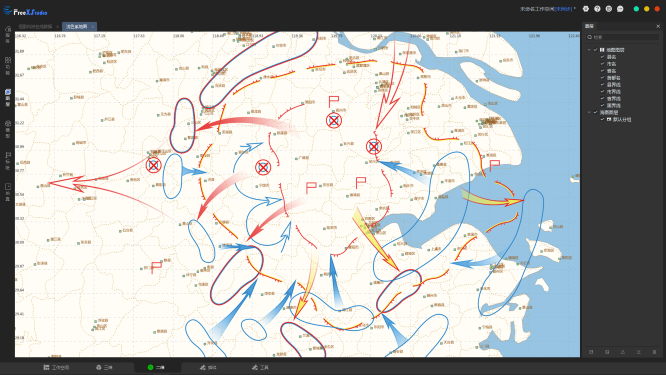Toggle the 地图图层 group checkbox
Viewport: 666px width, 375px height.
click(595, 50)
